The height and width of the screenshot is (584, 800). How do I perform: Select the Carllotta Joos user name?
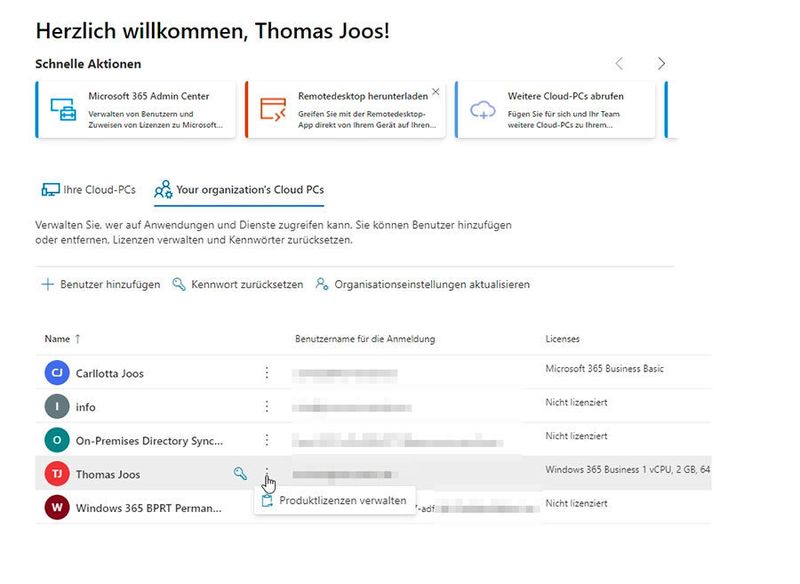click(110, 373)
